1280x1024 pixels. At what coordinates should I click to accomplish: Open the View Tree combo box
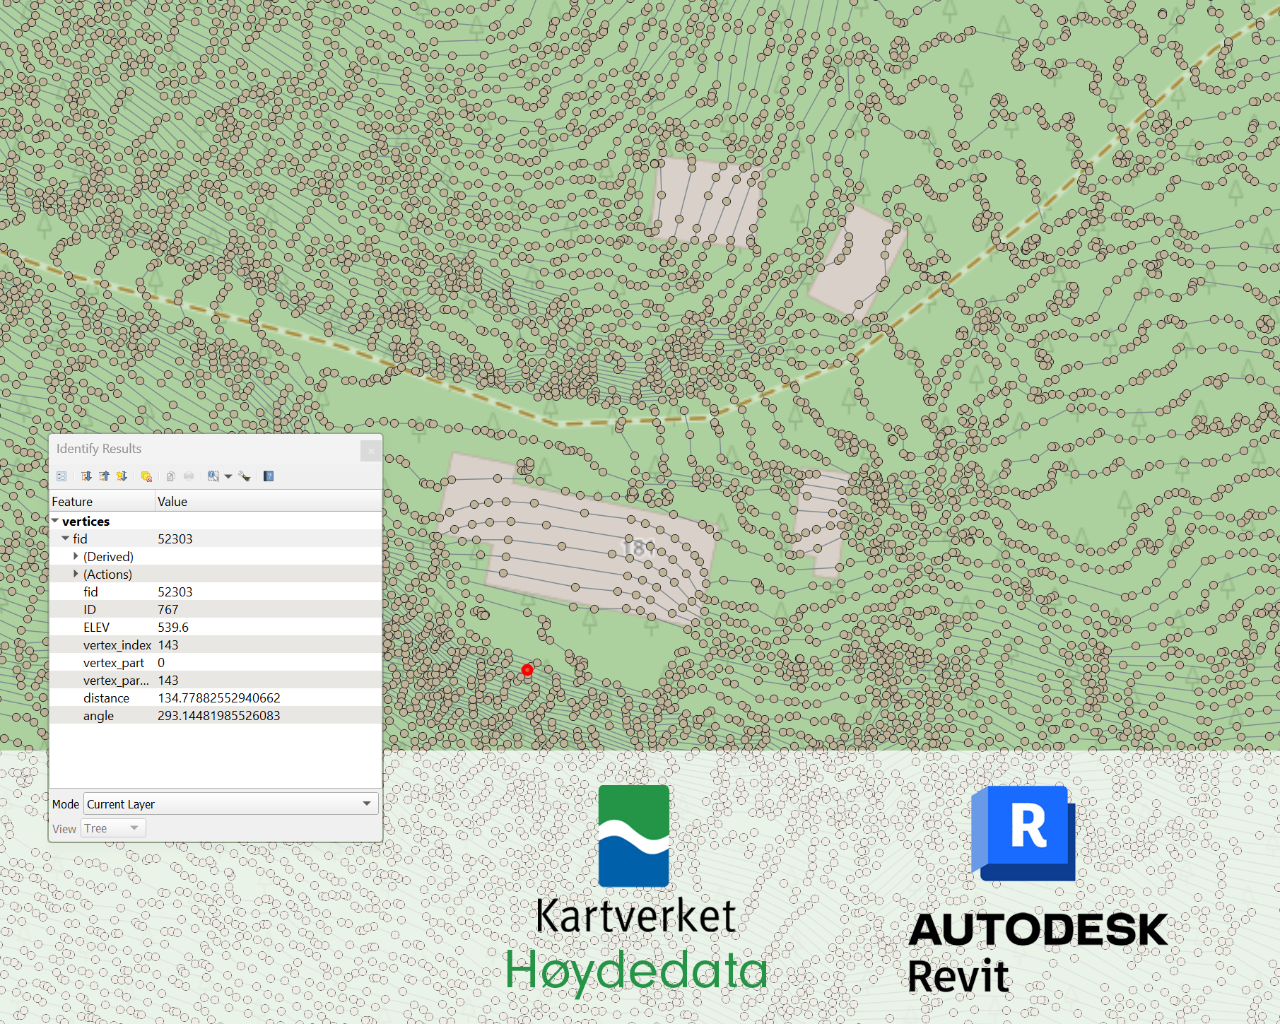tap(113, 828)
